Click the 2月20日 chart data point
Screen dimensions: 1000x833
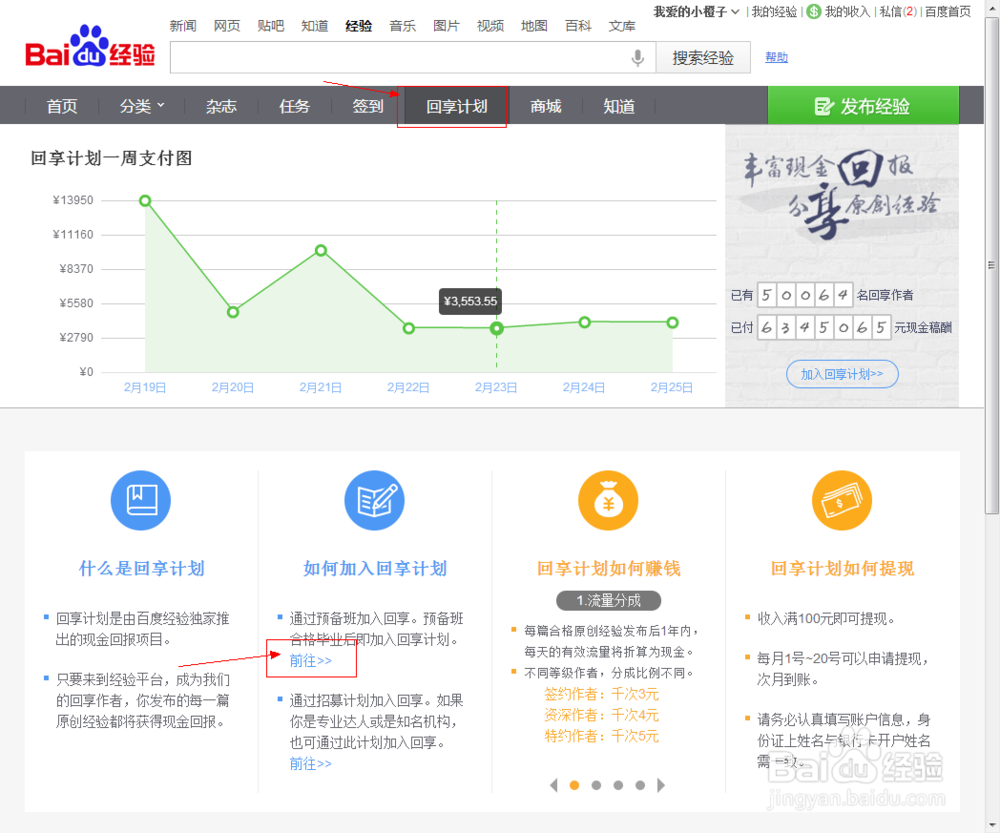[233, 312]
